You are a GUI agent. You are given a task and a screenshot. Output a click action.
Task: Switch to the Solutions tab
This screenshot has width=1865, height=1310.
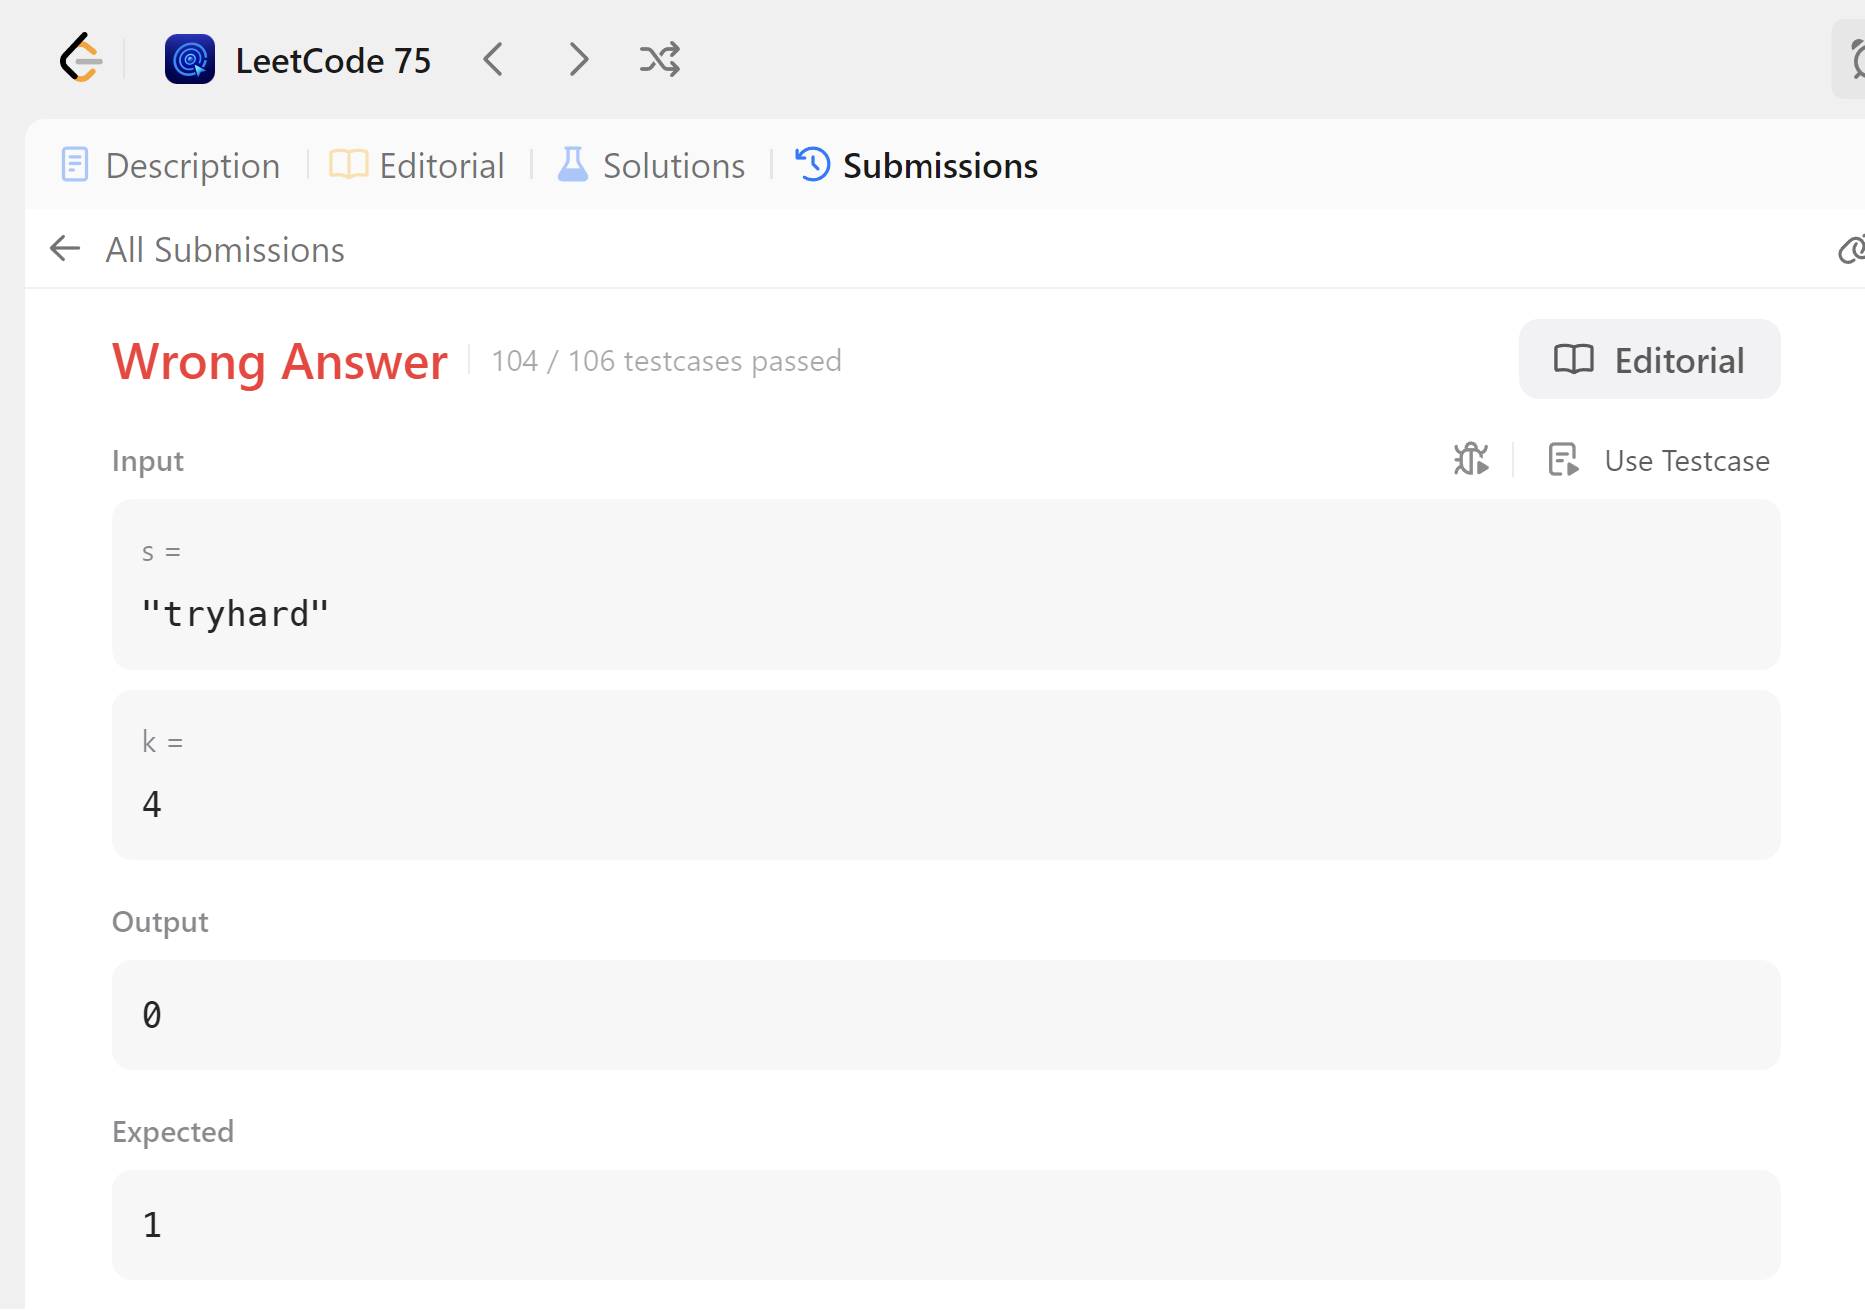pos(651,165)
